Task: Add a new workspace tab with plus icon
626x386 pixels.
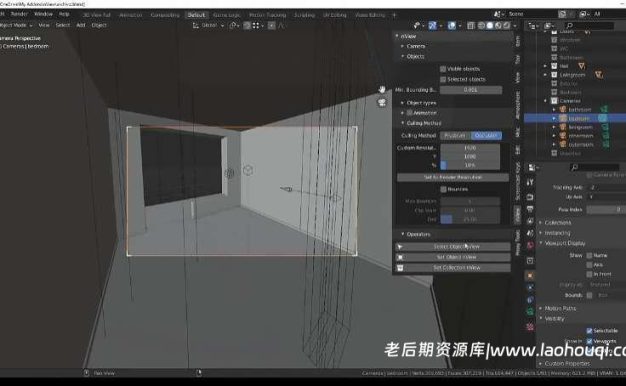Action: click(x=394, y=15)
